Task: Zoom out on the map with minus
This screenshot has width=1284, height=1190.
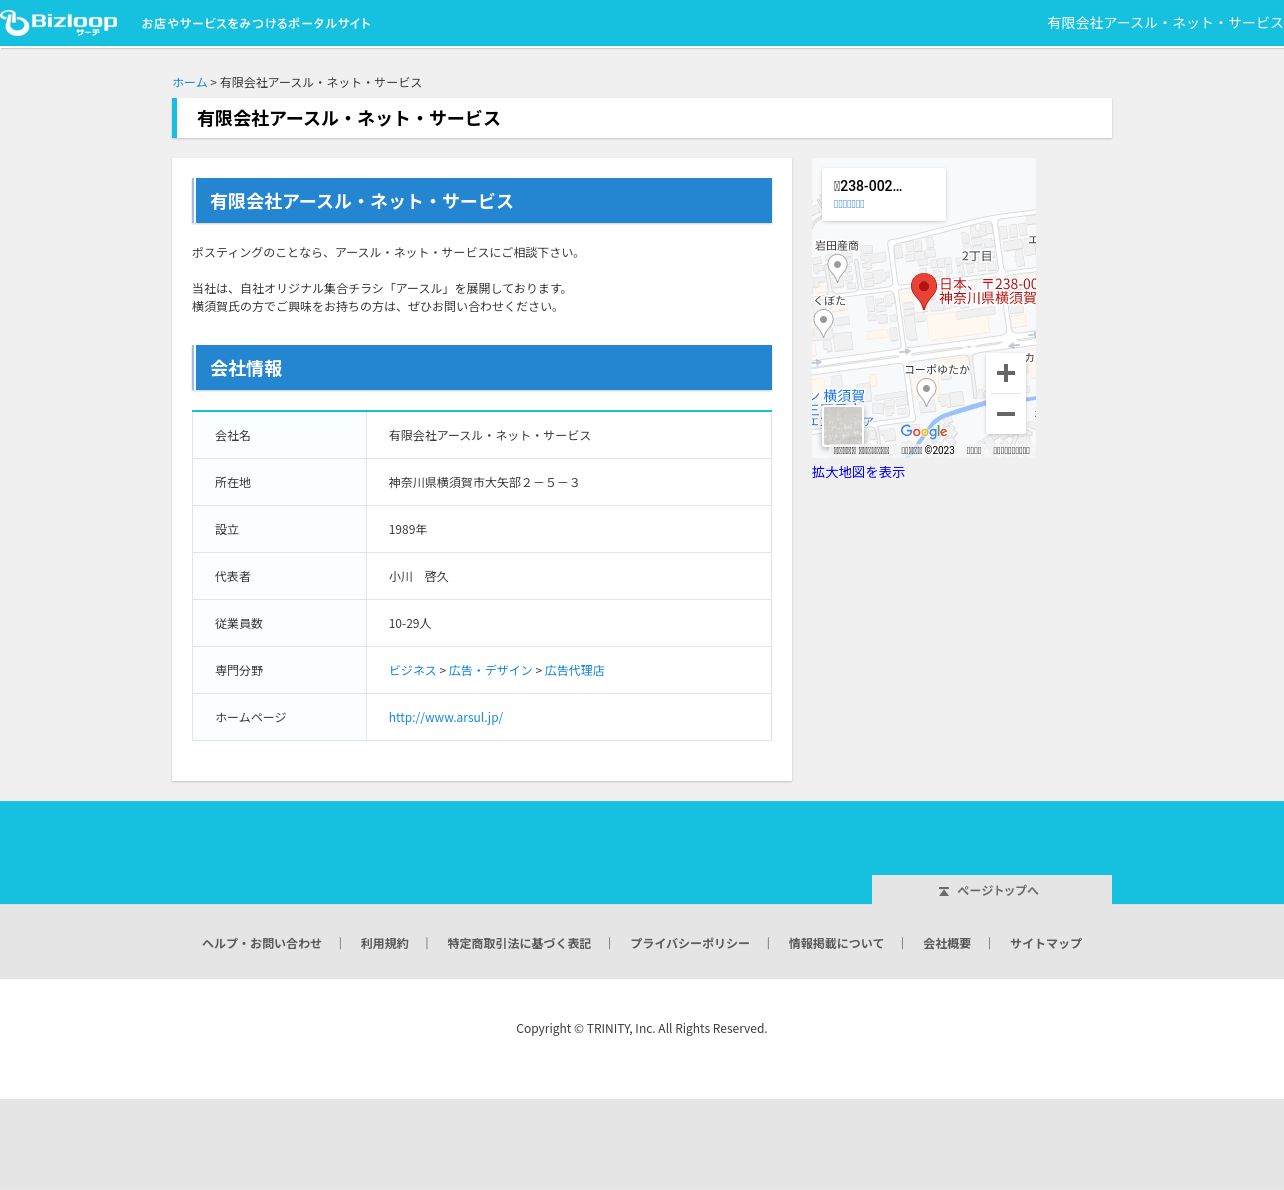Action: point(1006,414)
